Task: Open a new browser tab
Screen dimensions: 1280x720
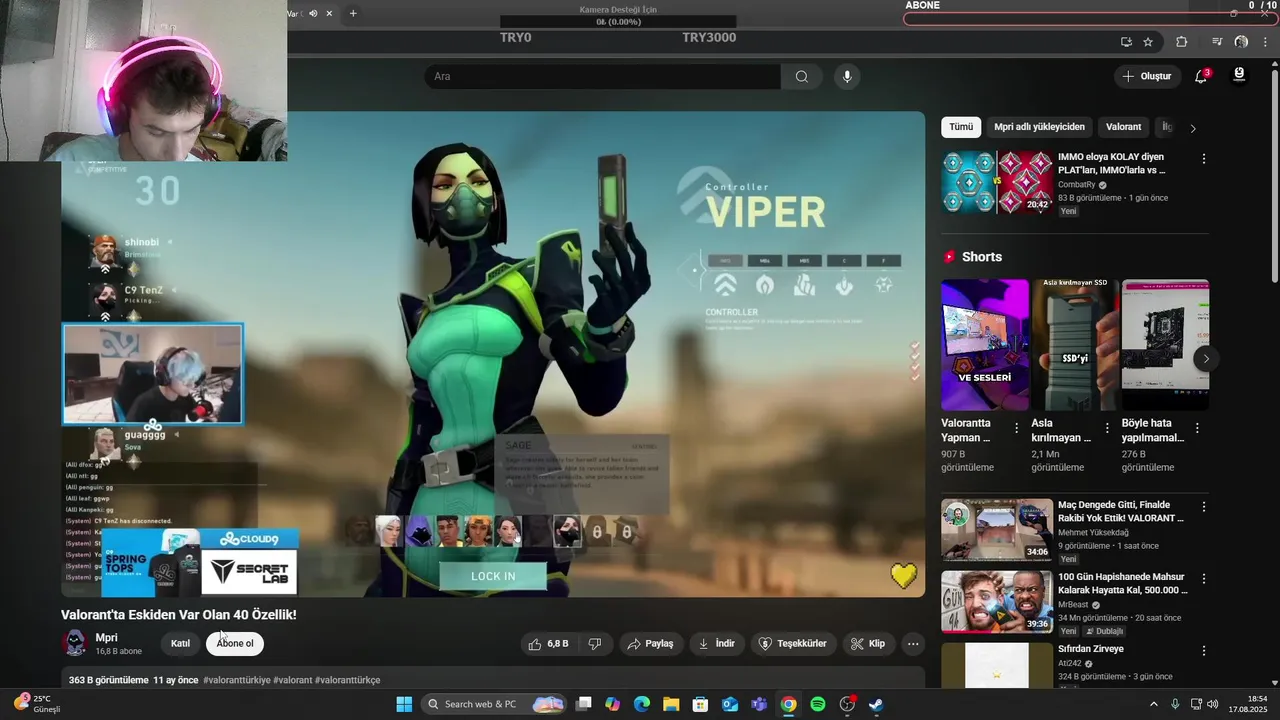Action: click(x=353, y=13)
